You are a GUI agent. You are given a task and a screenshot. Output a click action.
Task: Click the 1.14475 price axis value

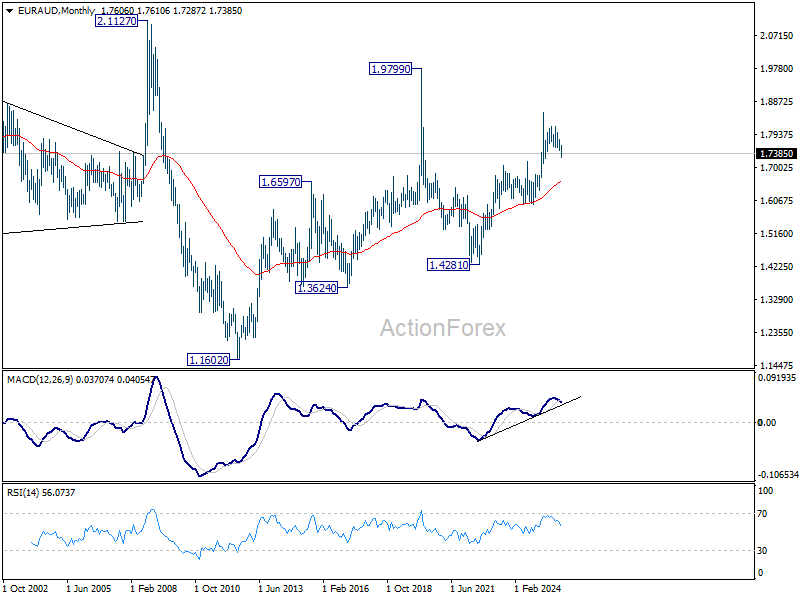point(777,365)
